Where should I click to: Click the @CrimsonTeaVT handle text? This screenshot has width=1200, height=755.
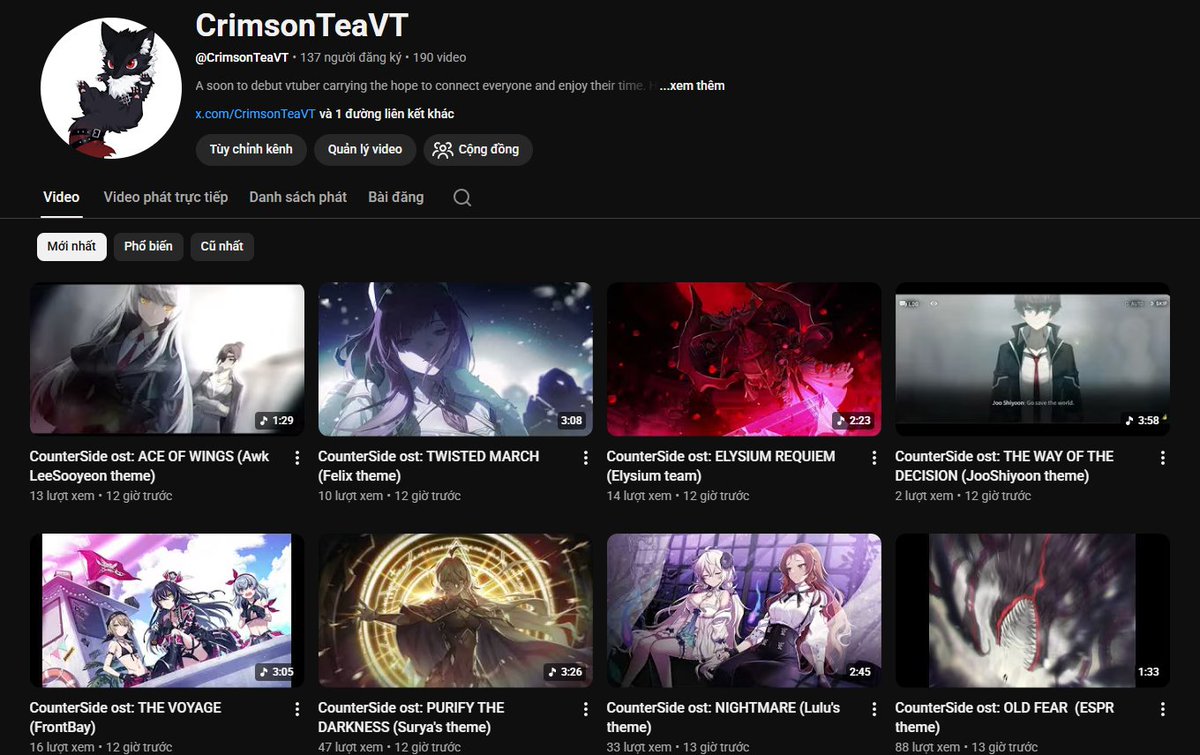tap(242, 58)
